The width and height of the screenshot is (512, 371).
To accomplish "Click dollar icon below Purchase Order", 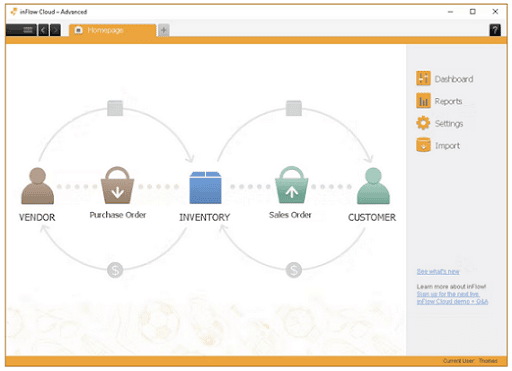I will tap(115, 270).
